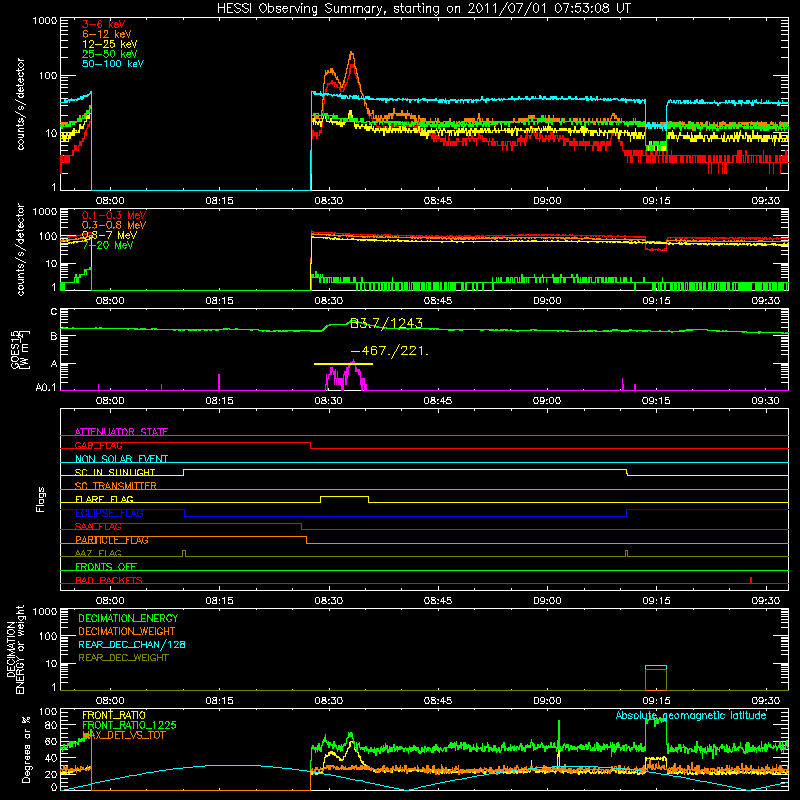Viewport: 800px width, 800px height.
Task: Click the 0.1-0.3 MeV legend label
Action: [x=114, y=215]
